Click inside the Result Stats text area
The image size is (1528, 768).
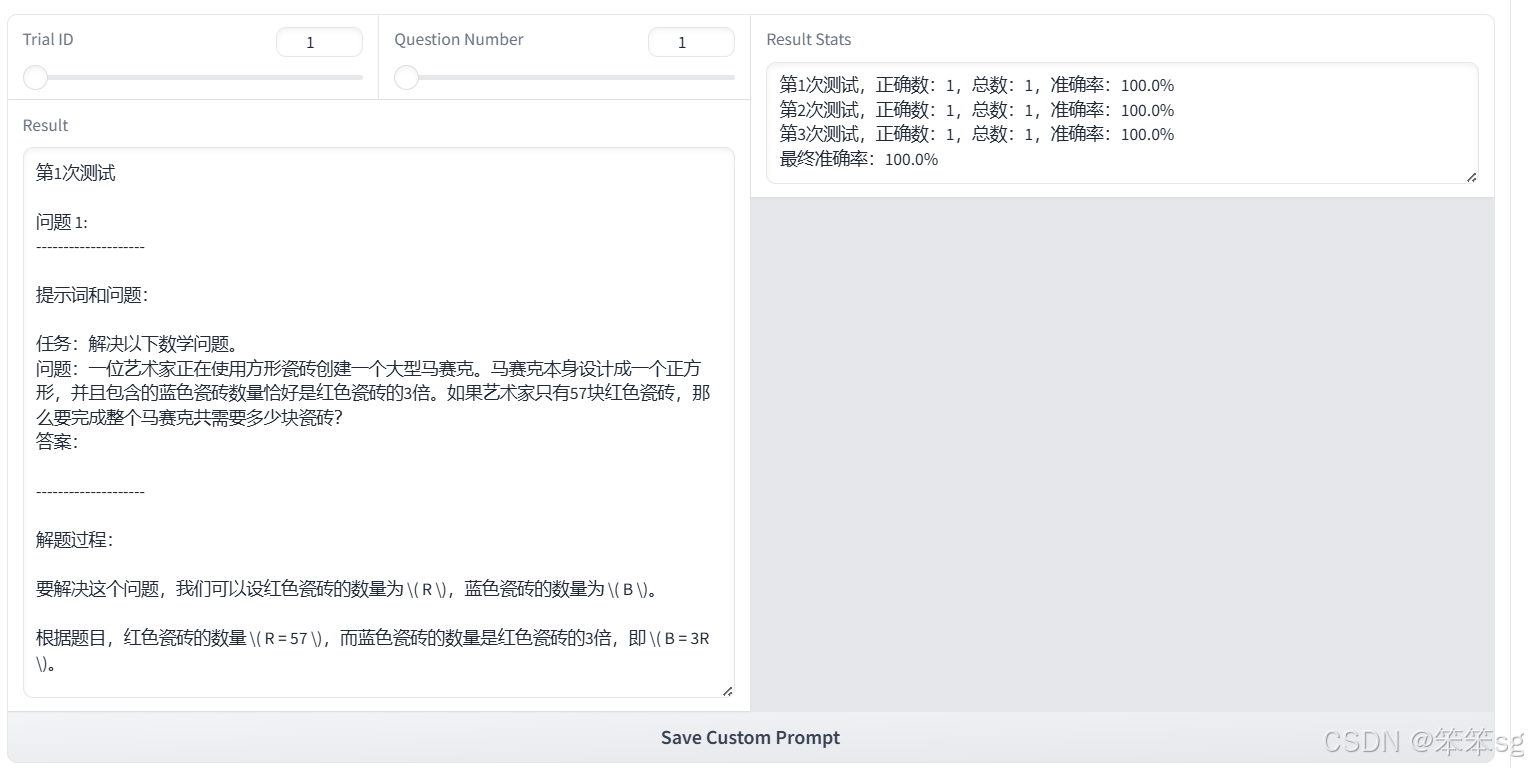pos(1120,120)
